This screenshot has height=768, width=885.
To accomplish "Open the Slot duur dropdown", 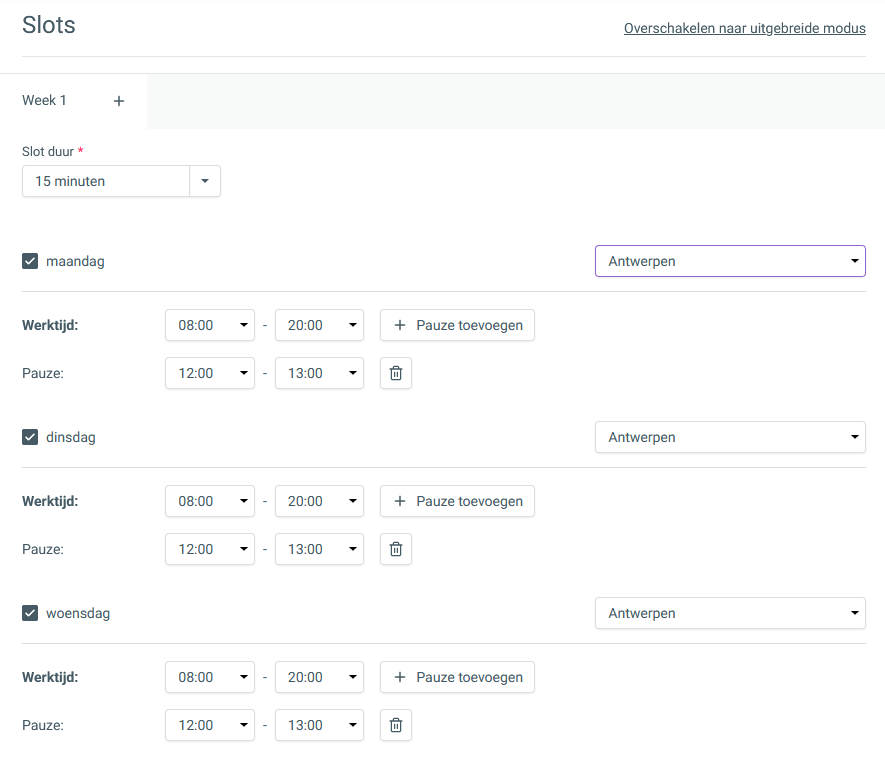I will pyautogui.click(x=121, y=181).
